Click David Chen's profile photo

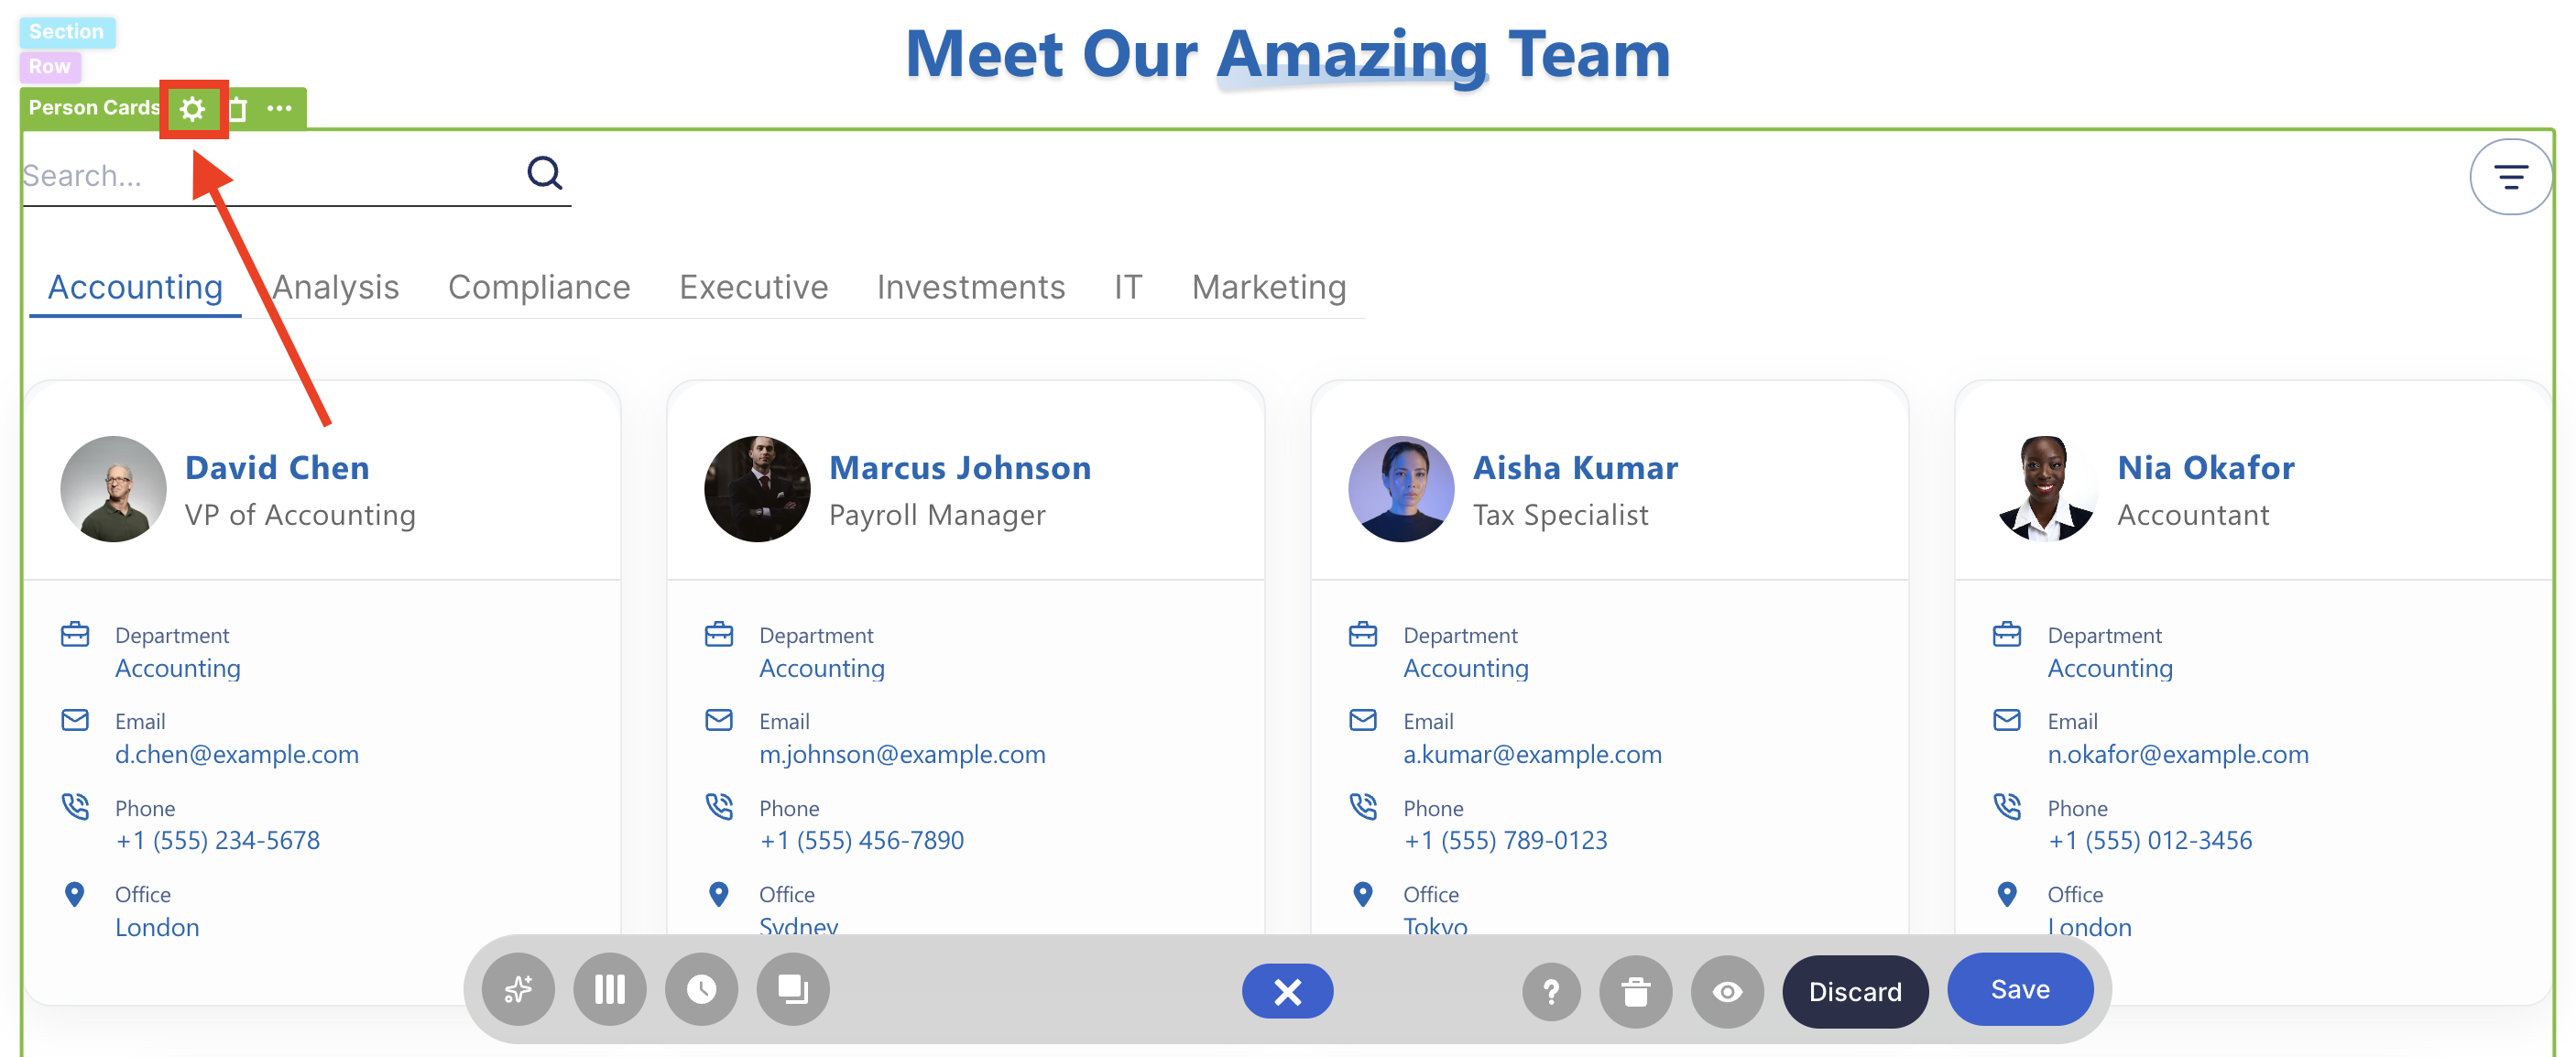[x=113, y=488]
